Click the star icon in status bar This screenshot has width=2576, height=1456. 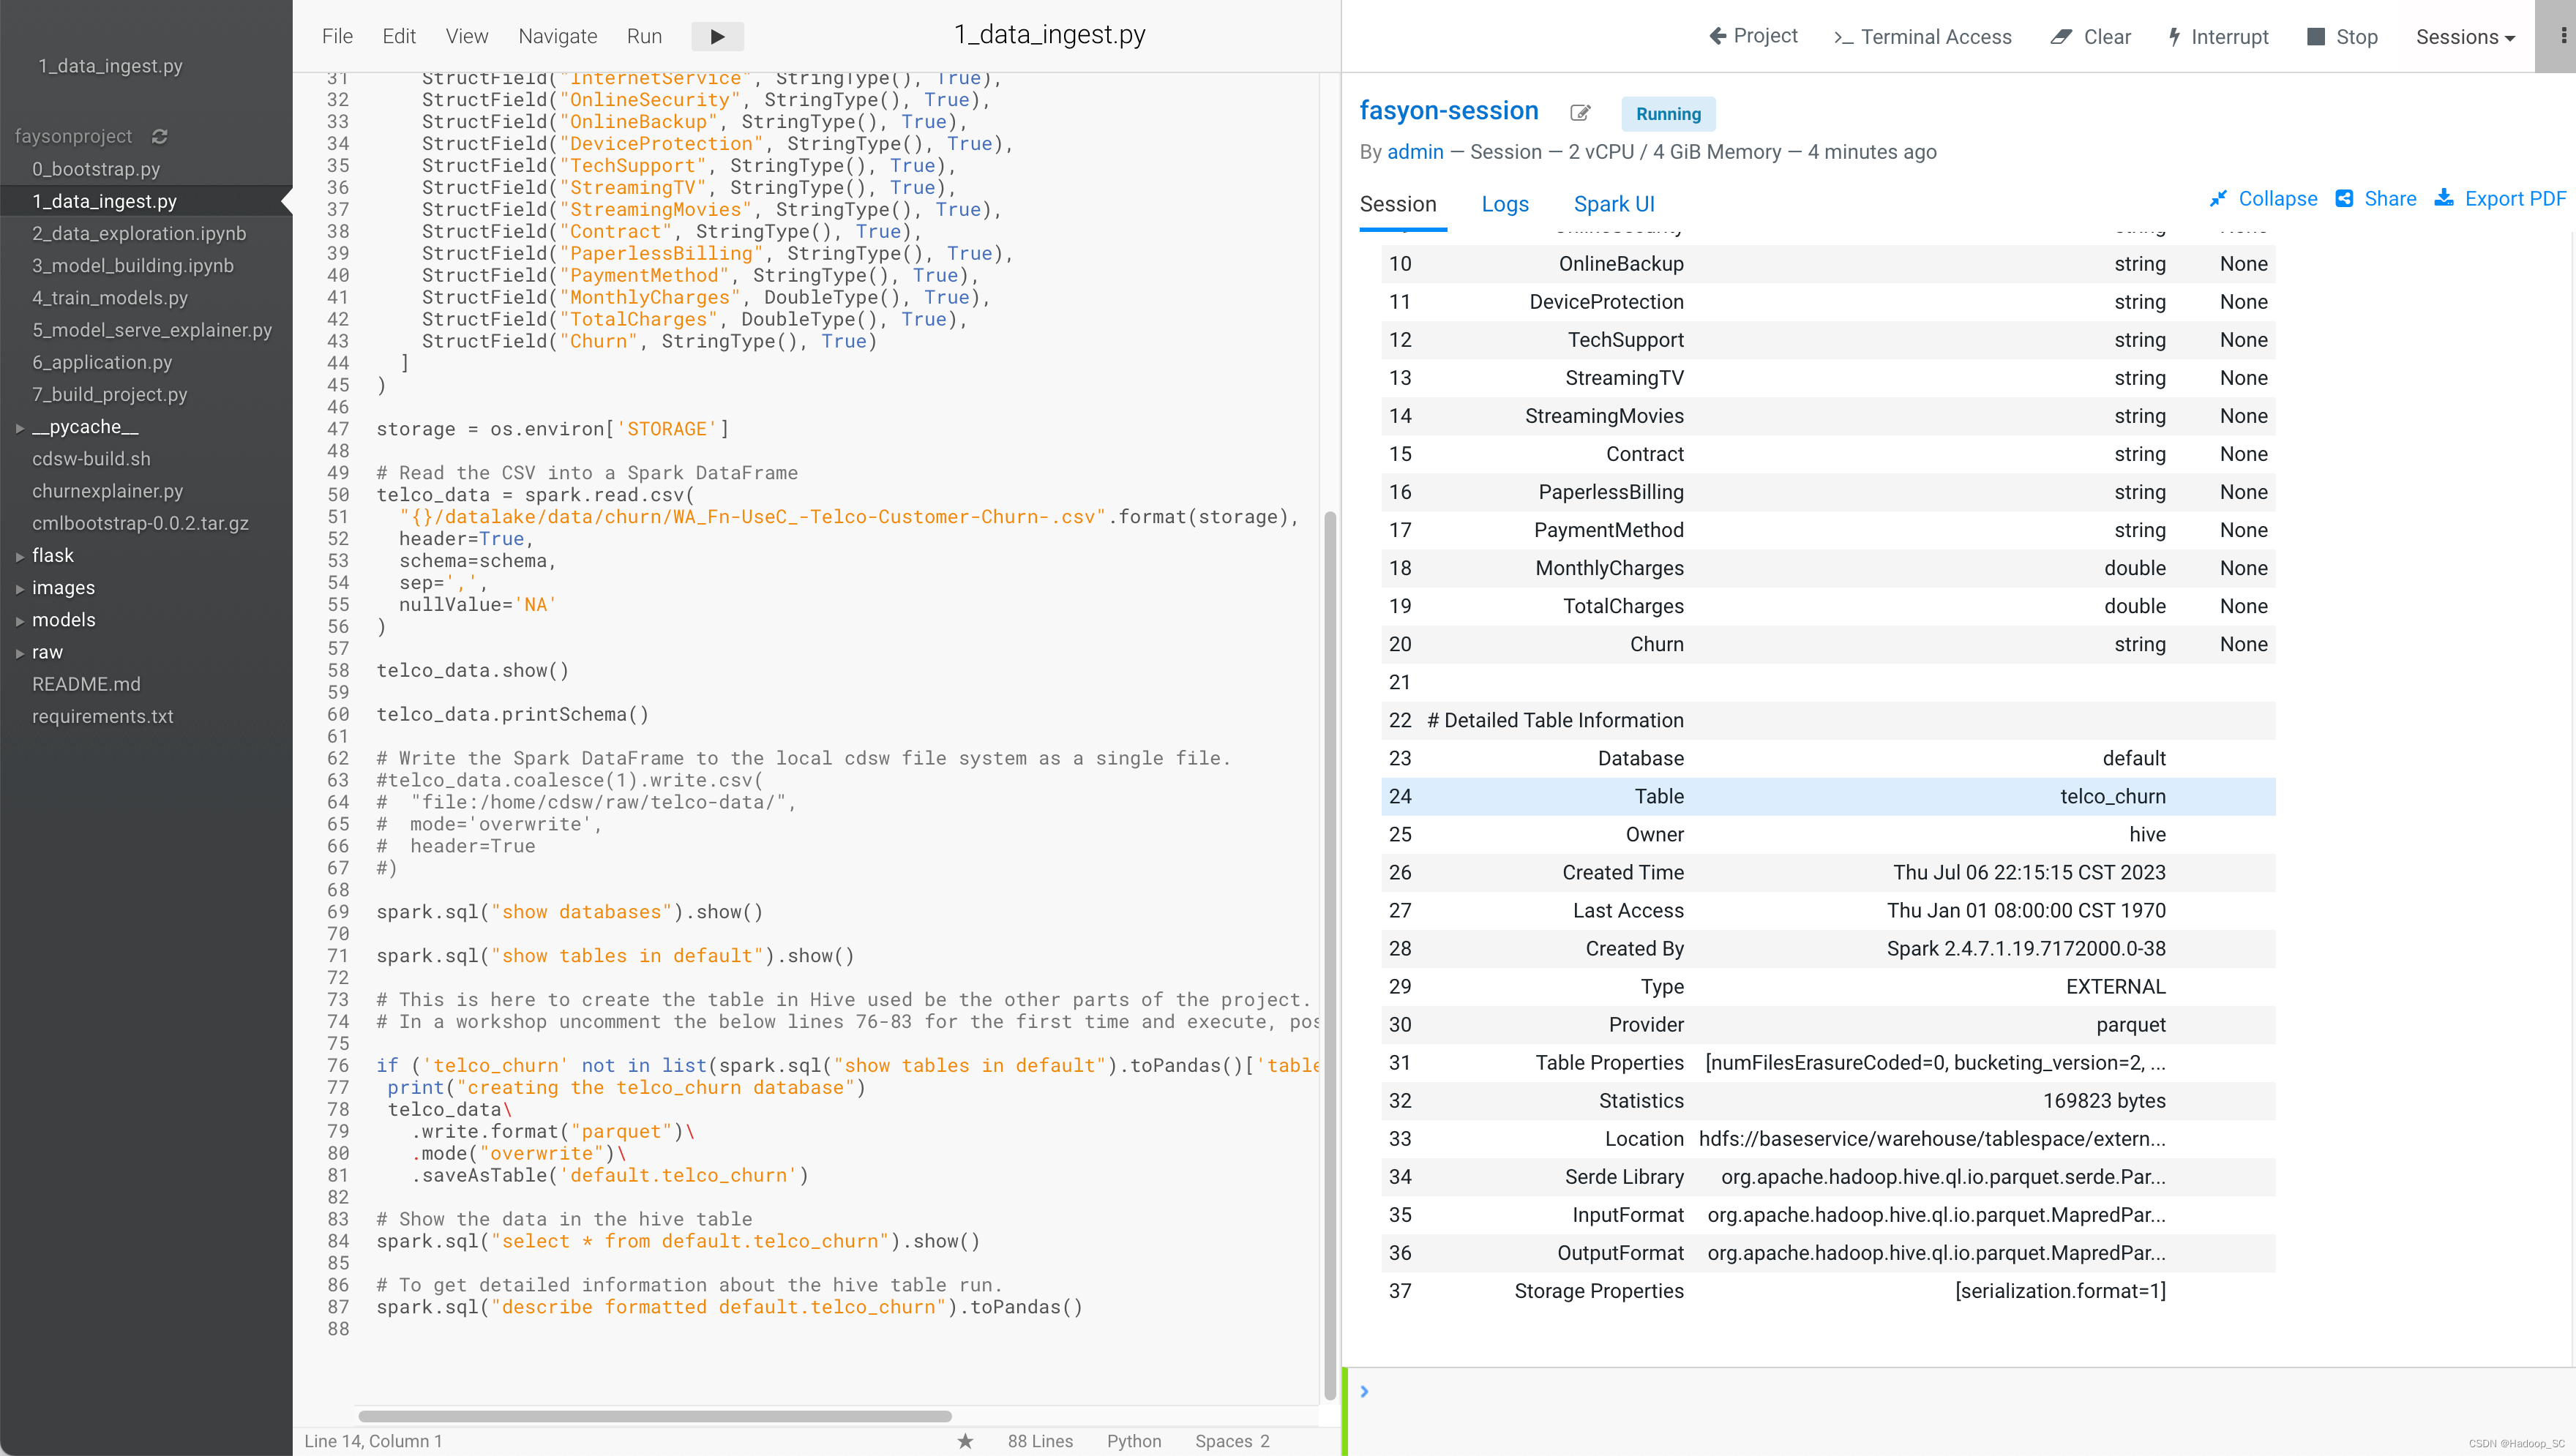click(x=965, y=1441)
